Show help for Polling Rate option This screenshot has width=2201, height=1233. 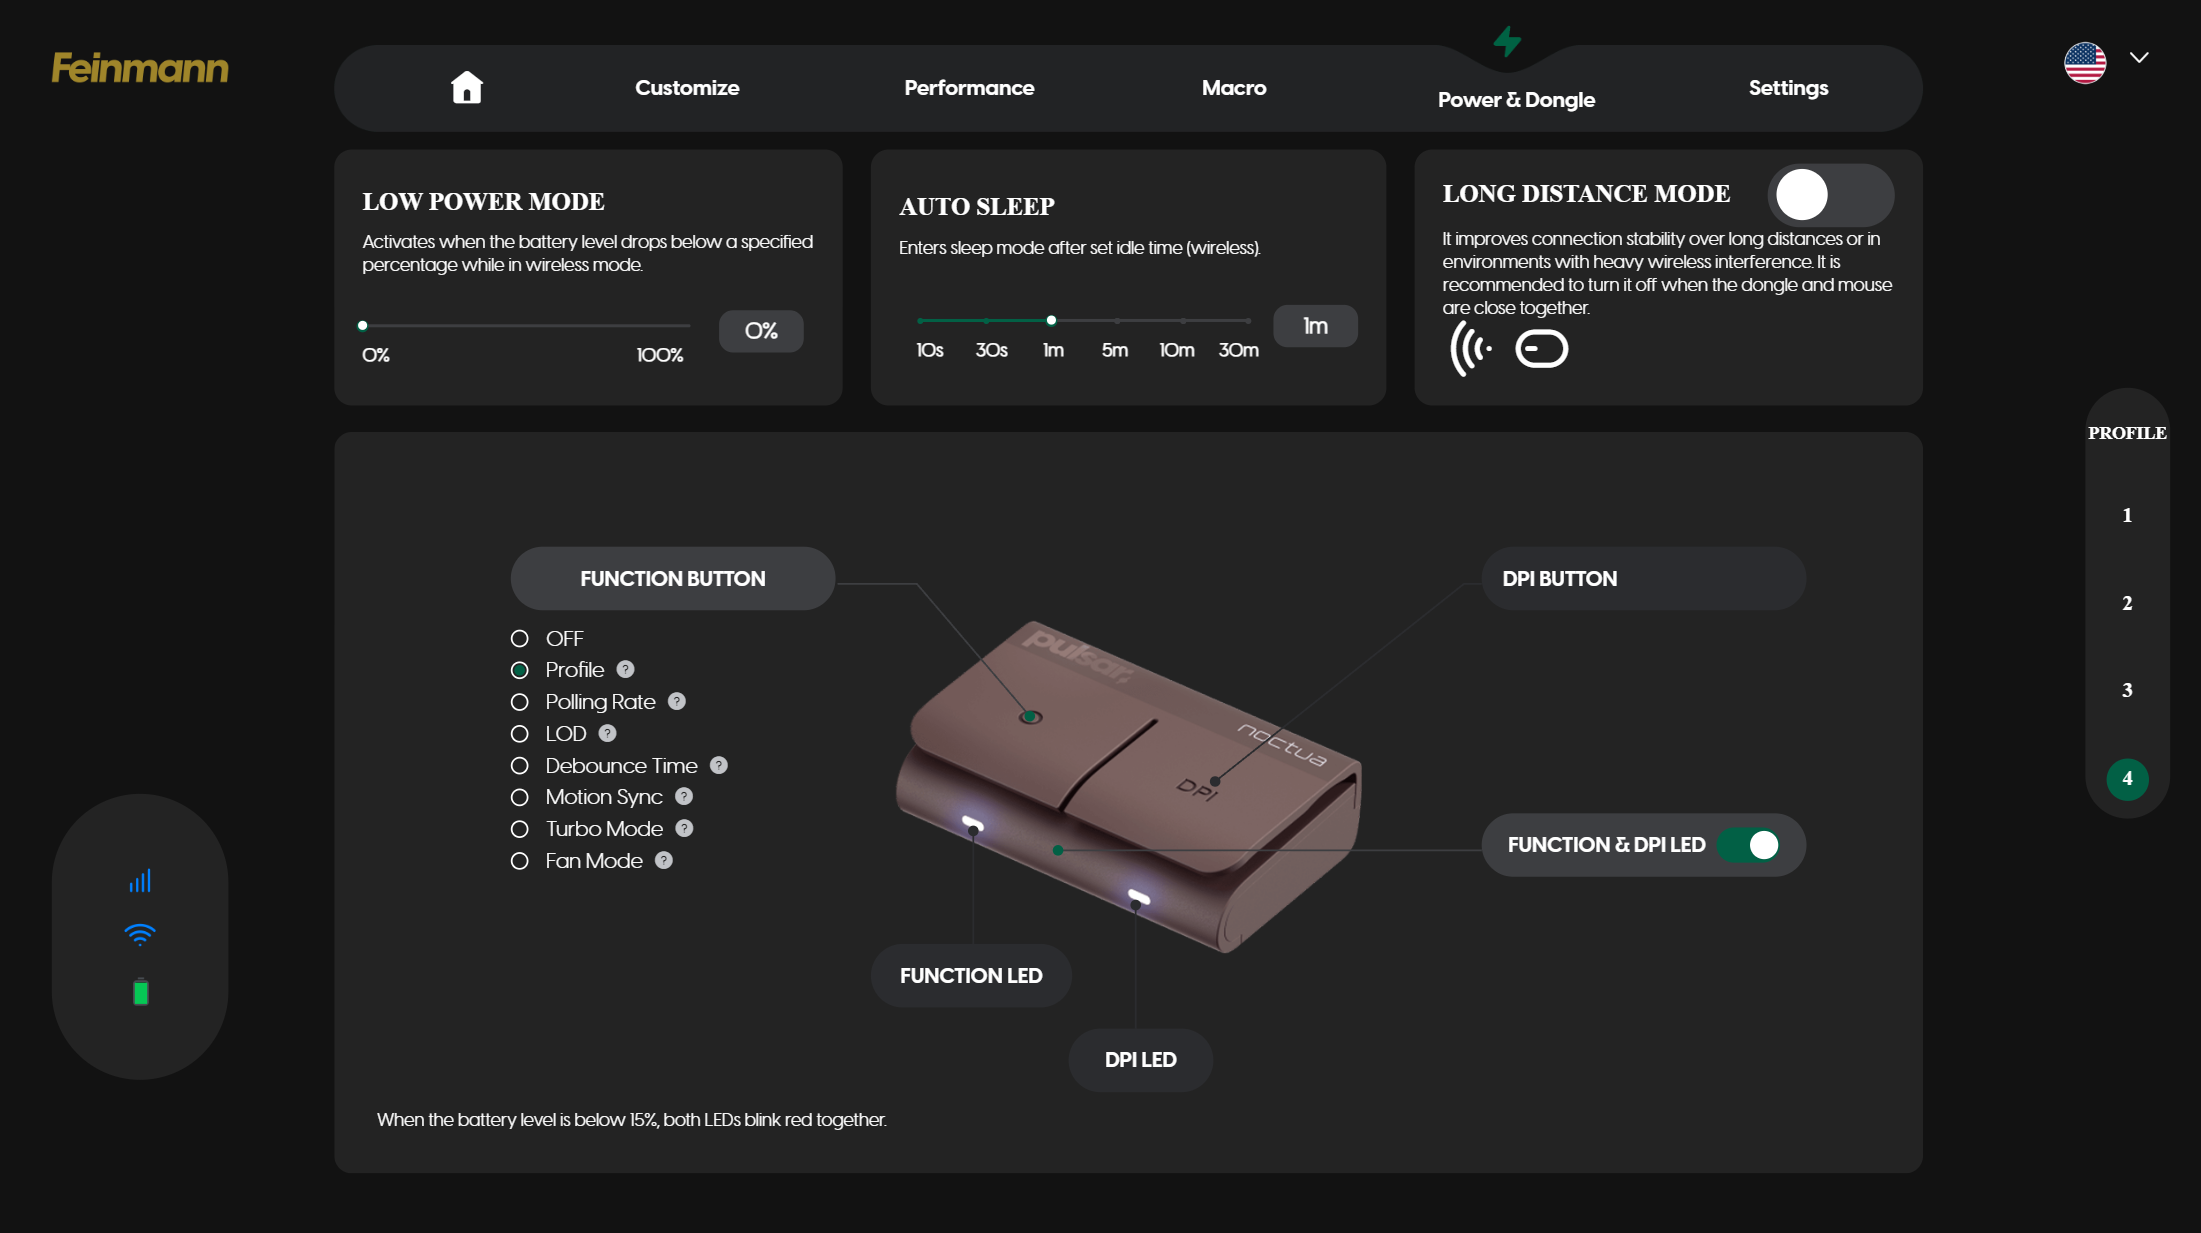pos(677,701)
